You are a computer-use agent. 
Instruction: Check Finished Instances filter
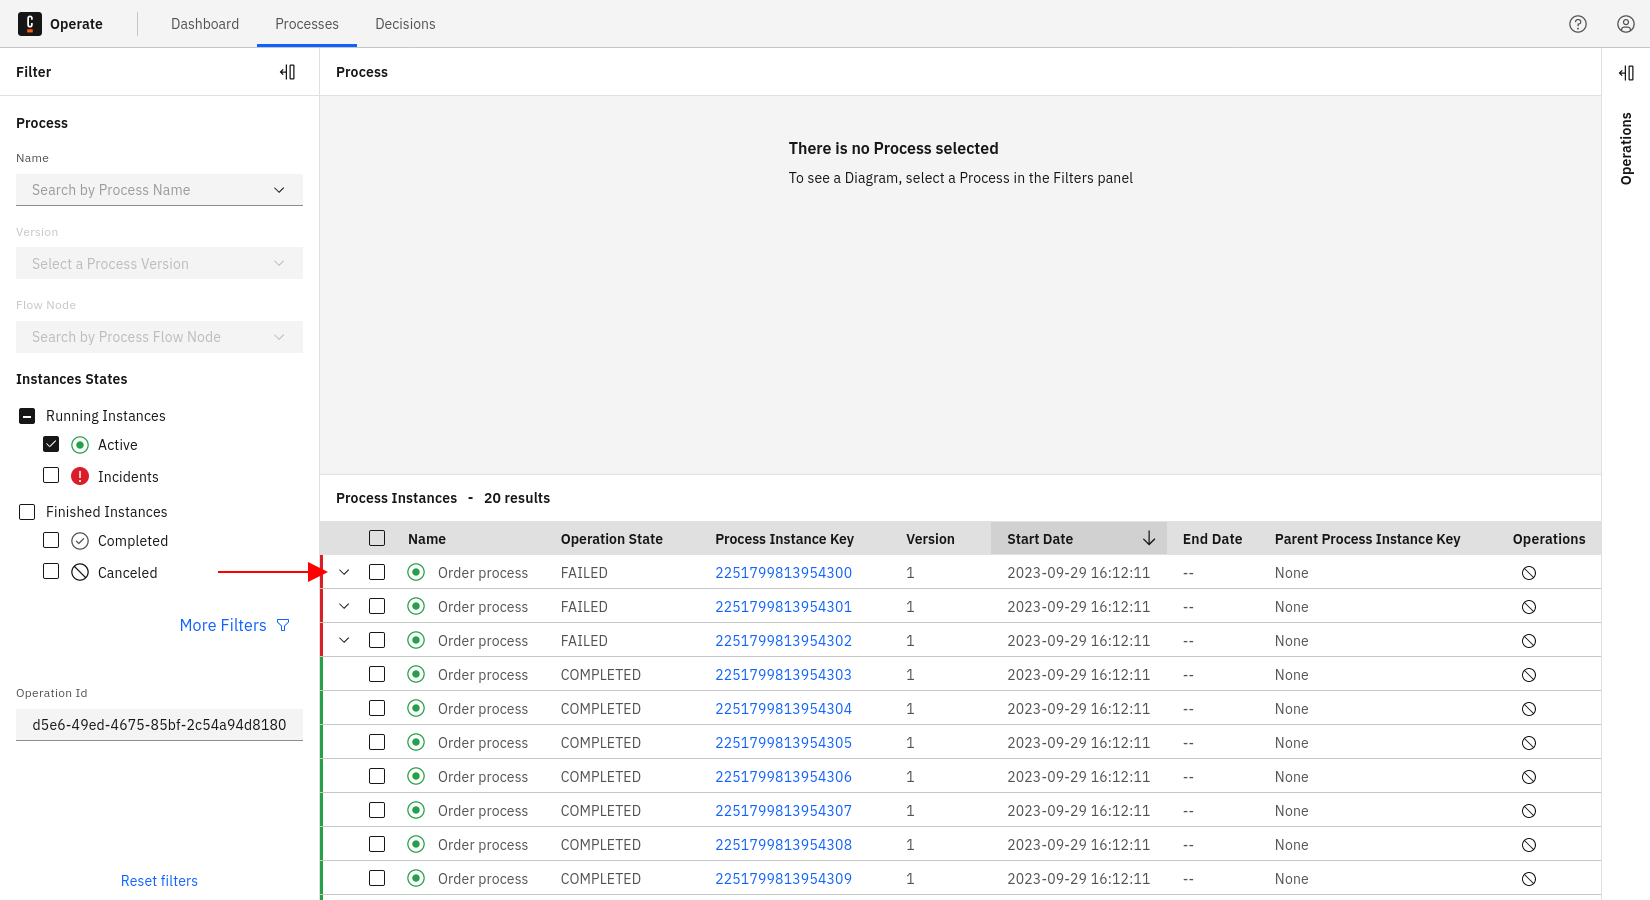(x=27, y=512)
